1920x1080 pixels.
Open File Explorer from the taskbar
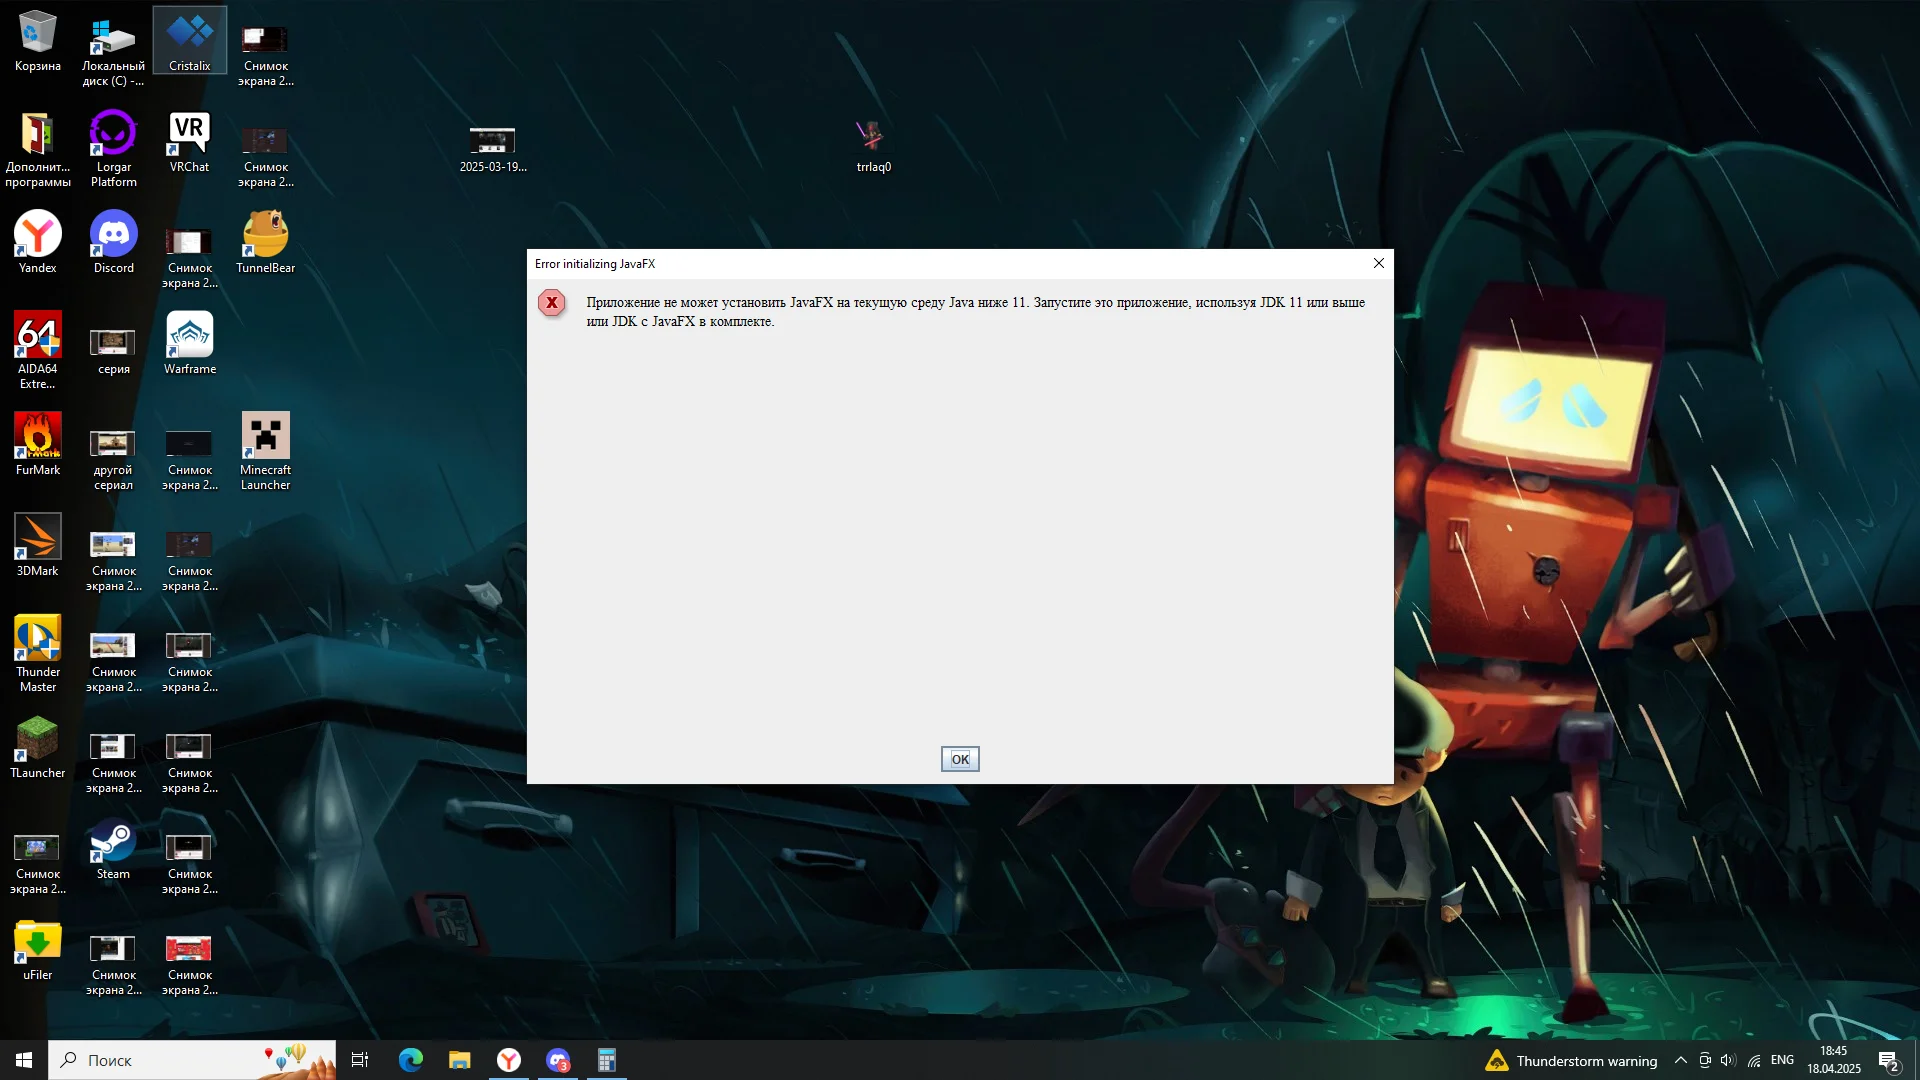click(x=459, y=1060)
